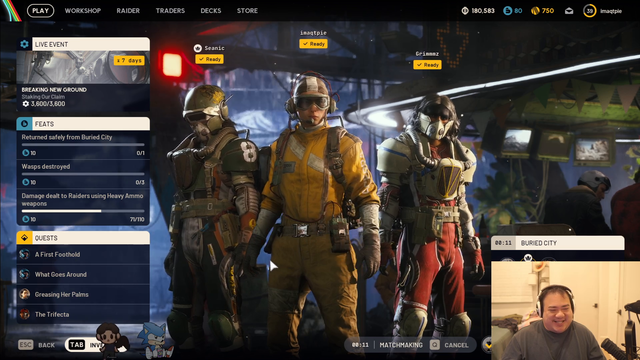Visit the STORE tab
640x360 pixels.
click(x=247, y=11)
